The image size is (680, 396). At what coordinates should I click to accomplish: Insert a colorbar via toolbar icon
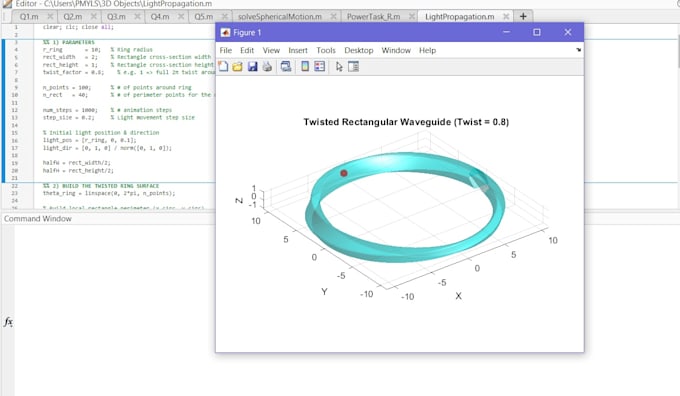(305, 66)
